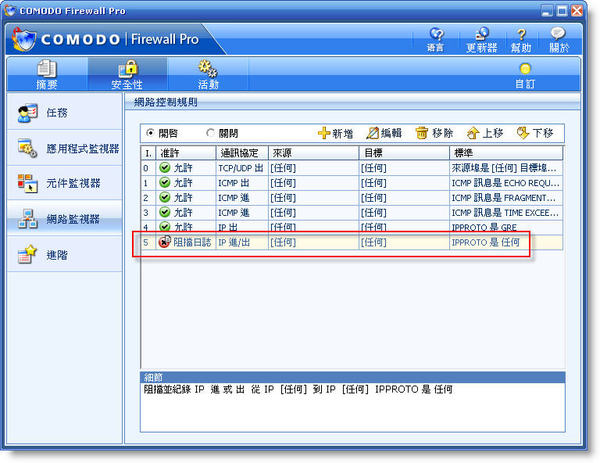Click the network monitor computers icon
Screen dimensions: 600x463
[28, 219]
